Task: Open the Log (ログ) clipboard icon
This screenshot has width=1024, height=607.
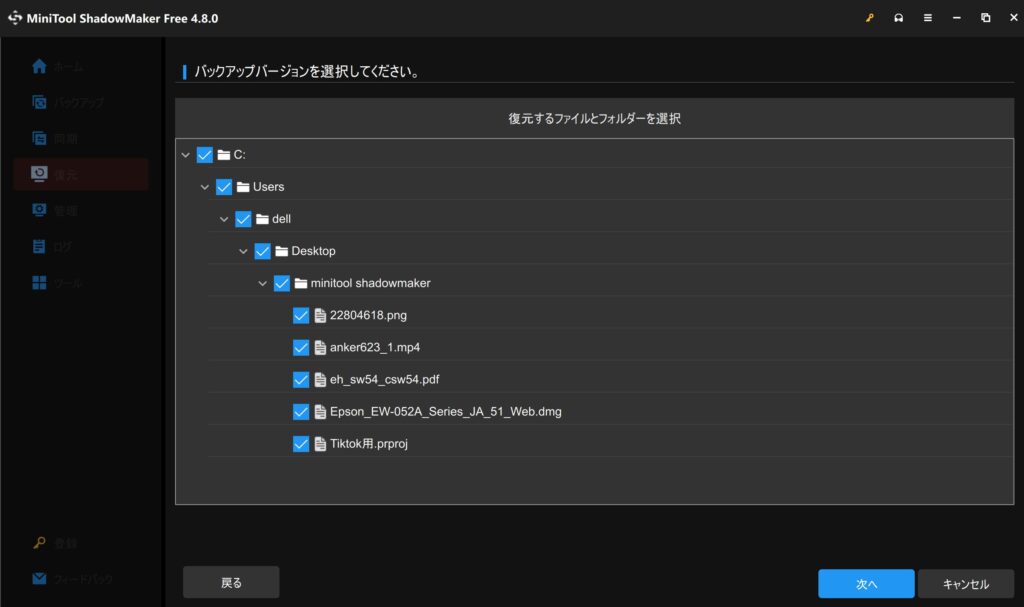Action: 39,246
